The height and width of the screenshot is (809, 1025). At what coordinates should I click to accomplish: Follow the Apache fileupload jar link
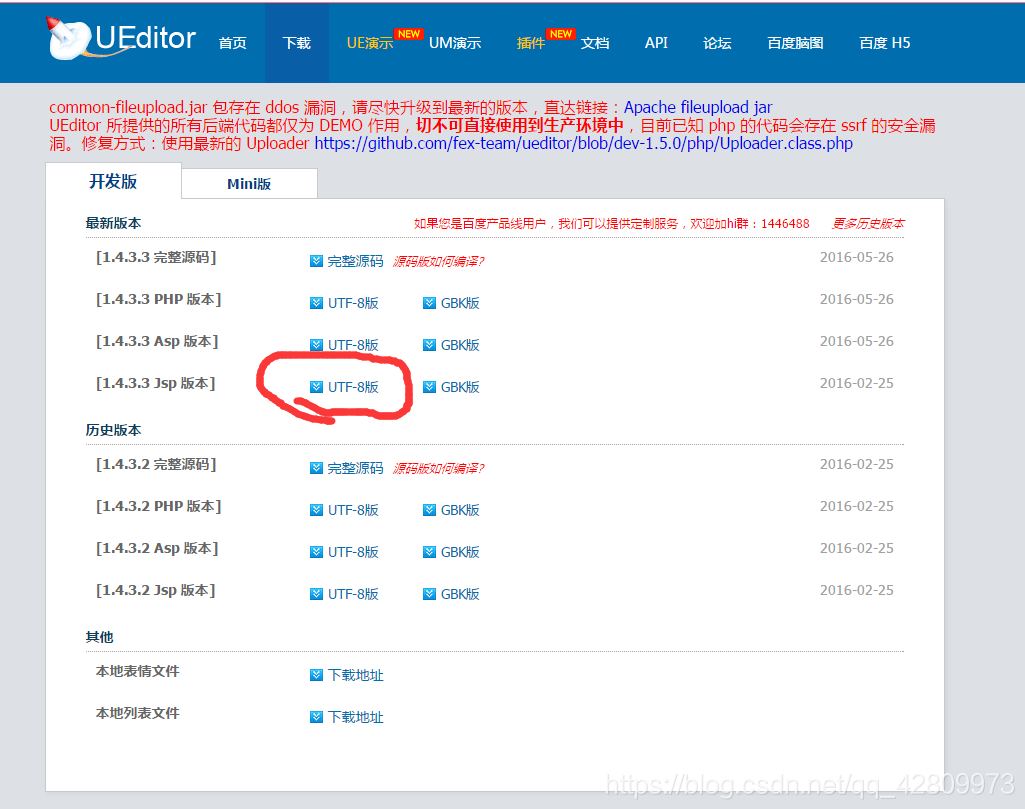coord(697,107)
